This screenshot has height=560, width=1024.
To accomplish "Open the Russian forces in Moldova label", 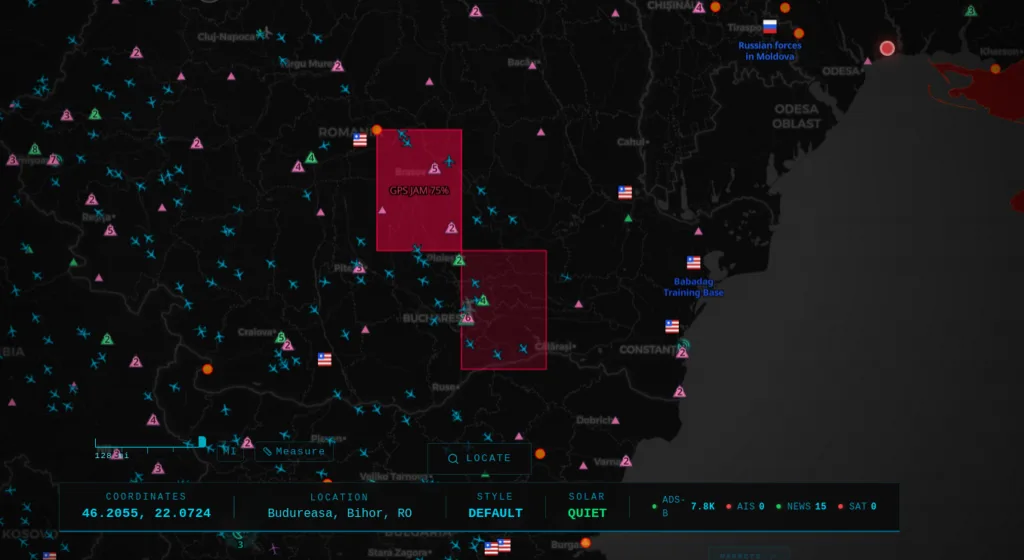I will pos(770,51).
